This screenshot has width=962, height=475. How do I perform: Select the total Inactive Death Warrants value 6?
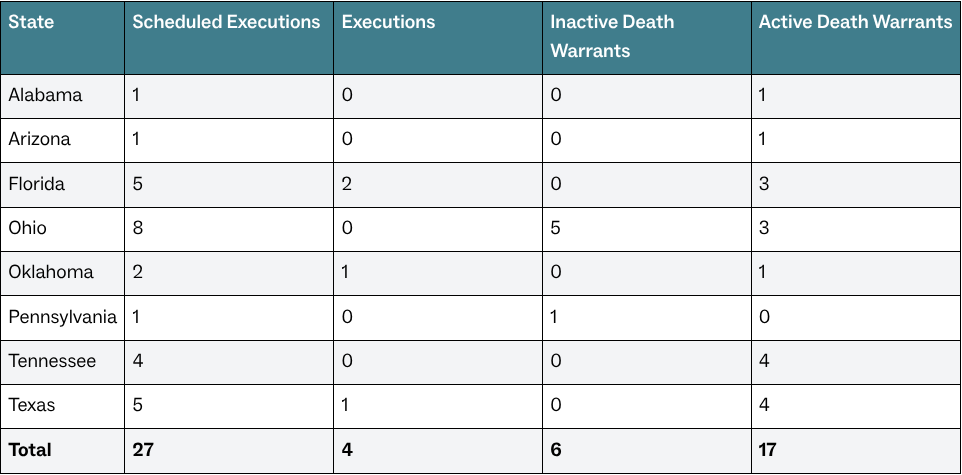[x=556, y=450]
